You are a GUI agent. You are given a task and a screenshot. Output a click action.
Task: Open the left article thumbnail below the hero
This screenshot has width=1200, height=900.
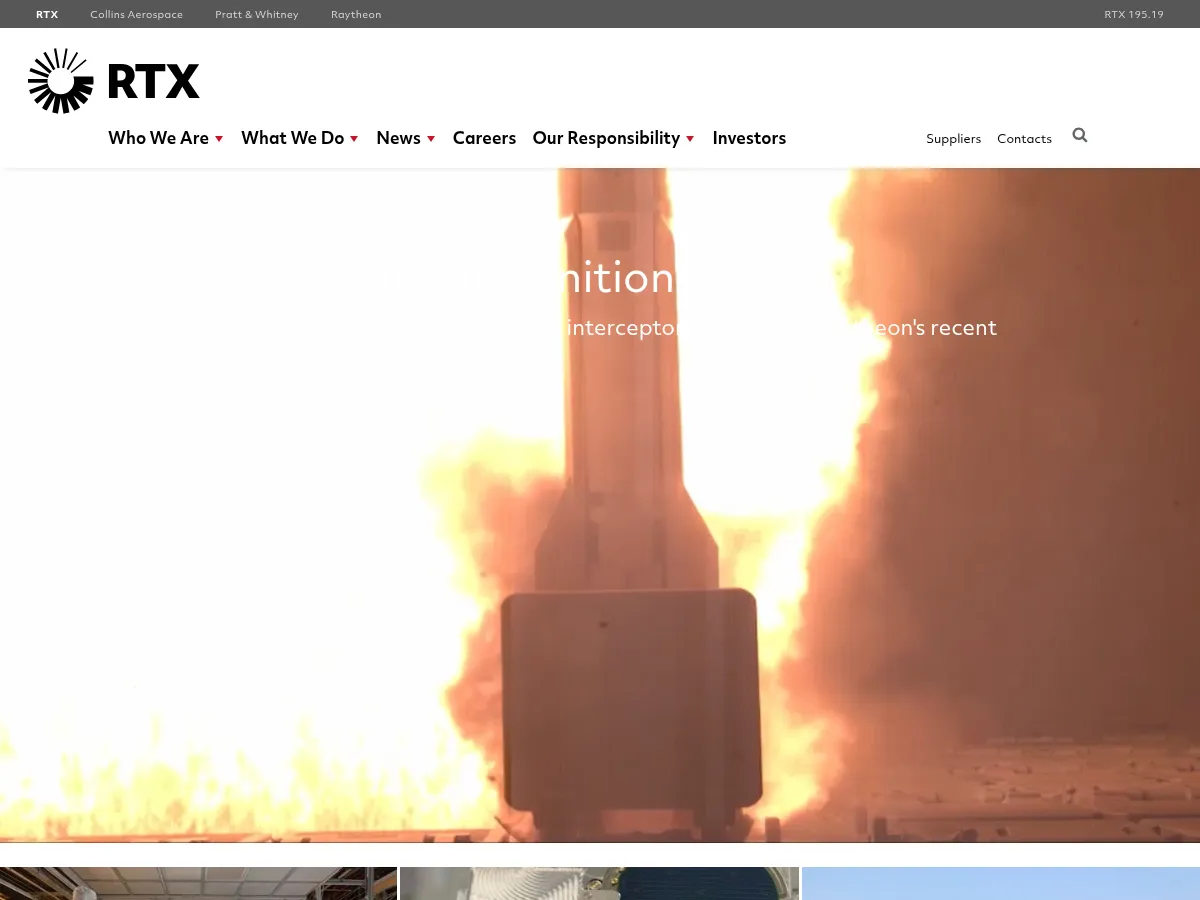pyautogui.click(x=198, y=884)
